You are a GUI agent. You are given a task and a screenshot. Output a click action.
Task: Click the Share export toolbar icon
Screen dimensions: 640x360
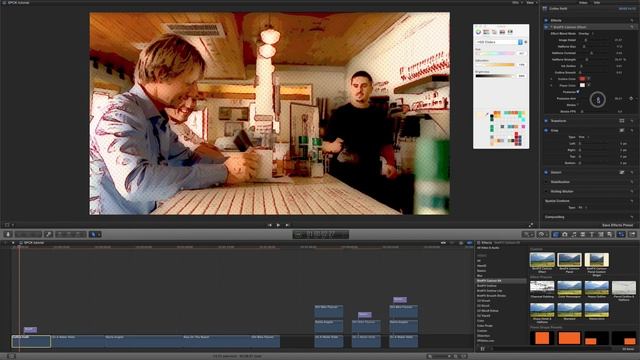(x=632, y=234)
